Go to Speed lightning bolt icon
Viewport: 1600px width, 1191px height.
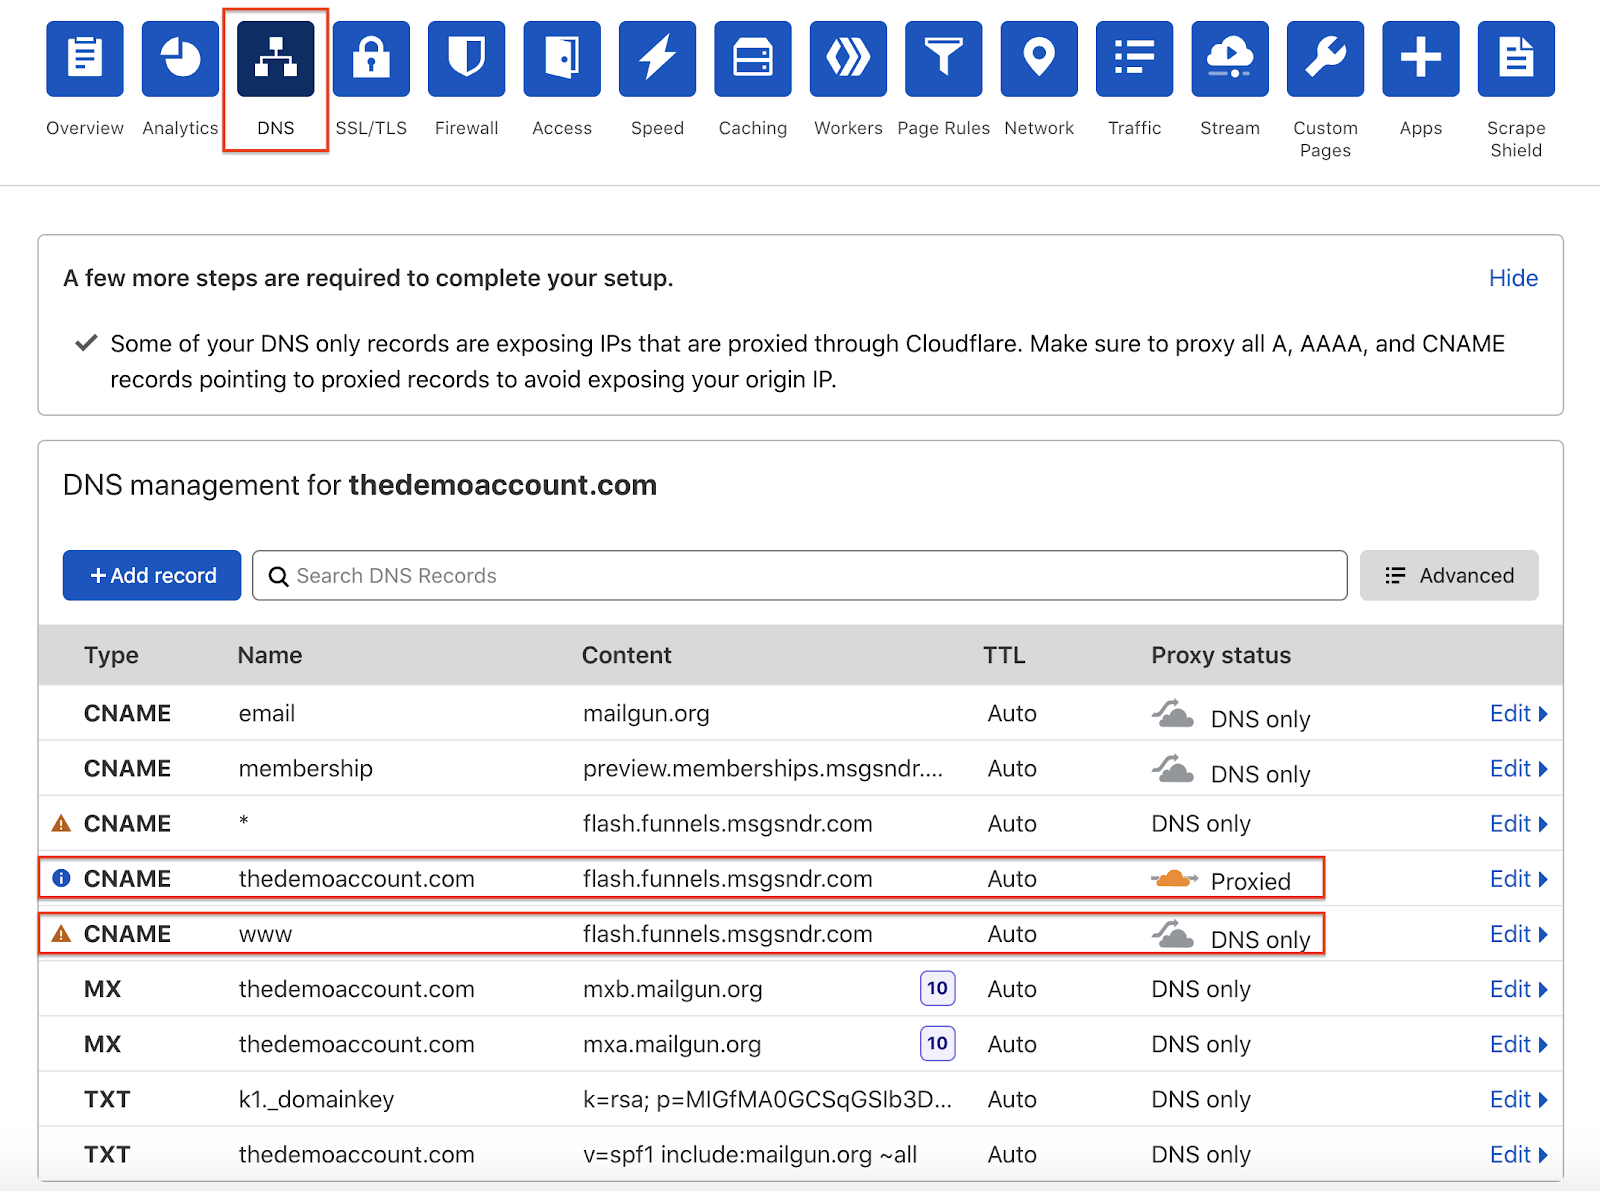(657, 59)
